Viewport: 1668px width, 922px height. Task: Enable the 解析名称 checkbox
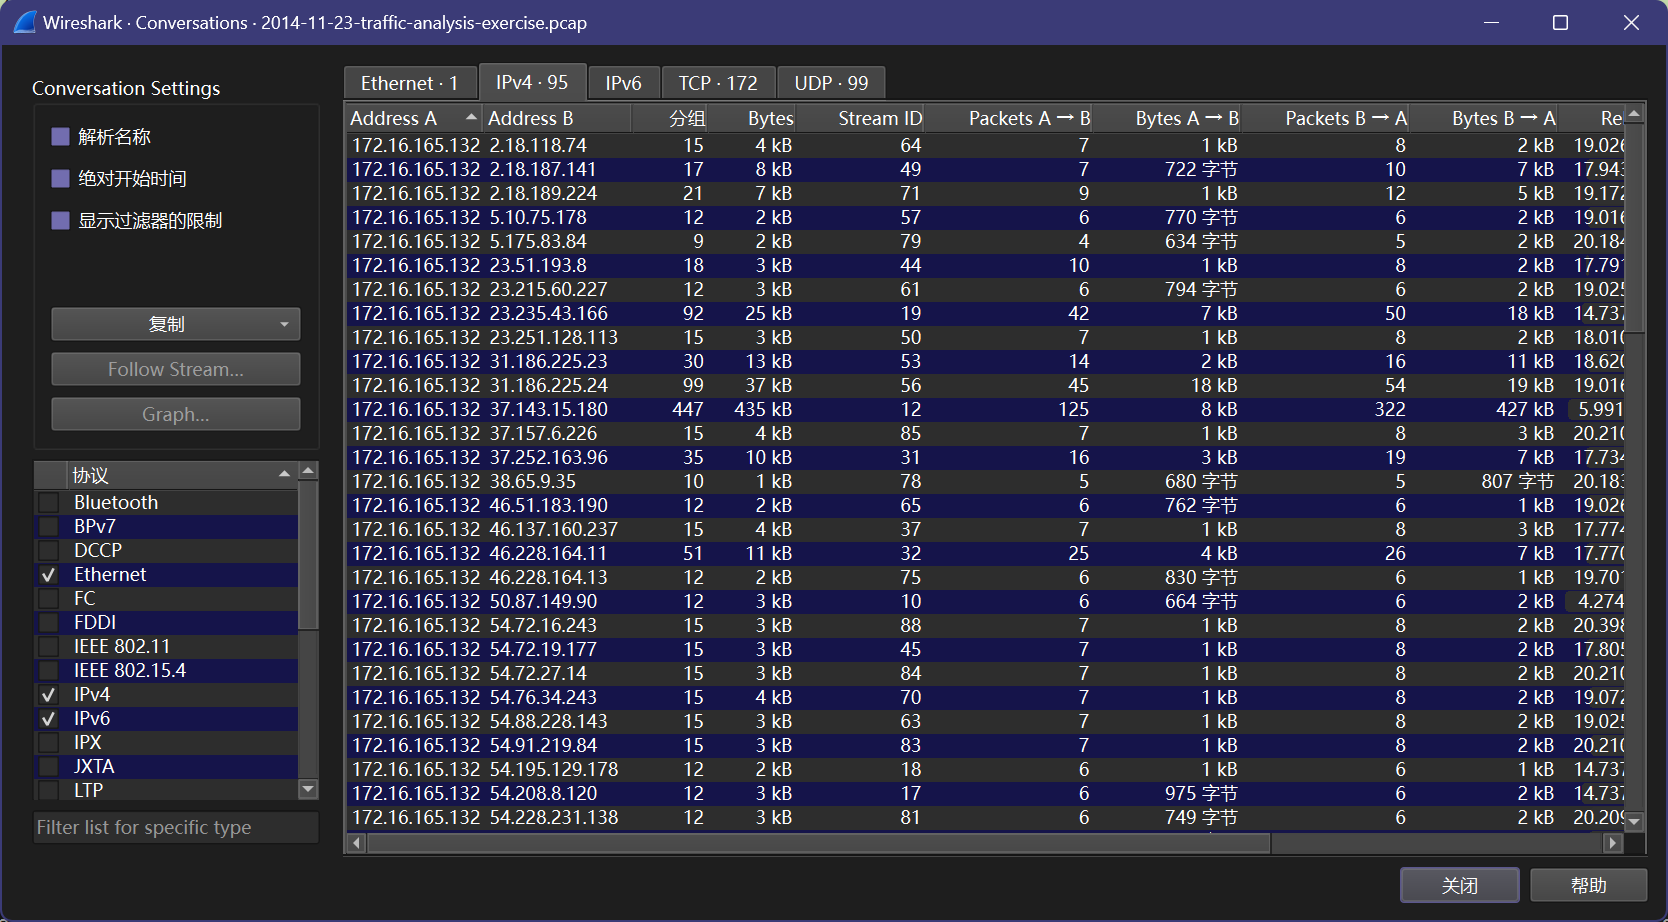coord(60,136)
